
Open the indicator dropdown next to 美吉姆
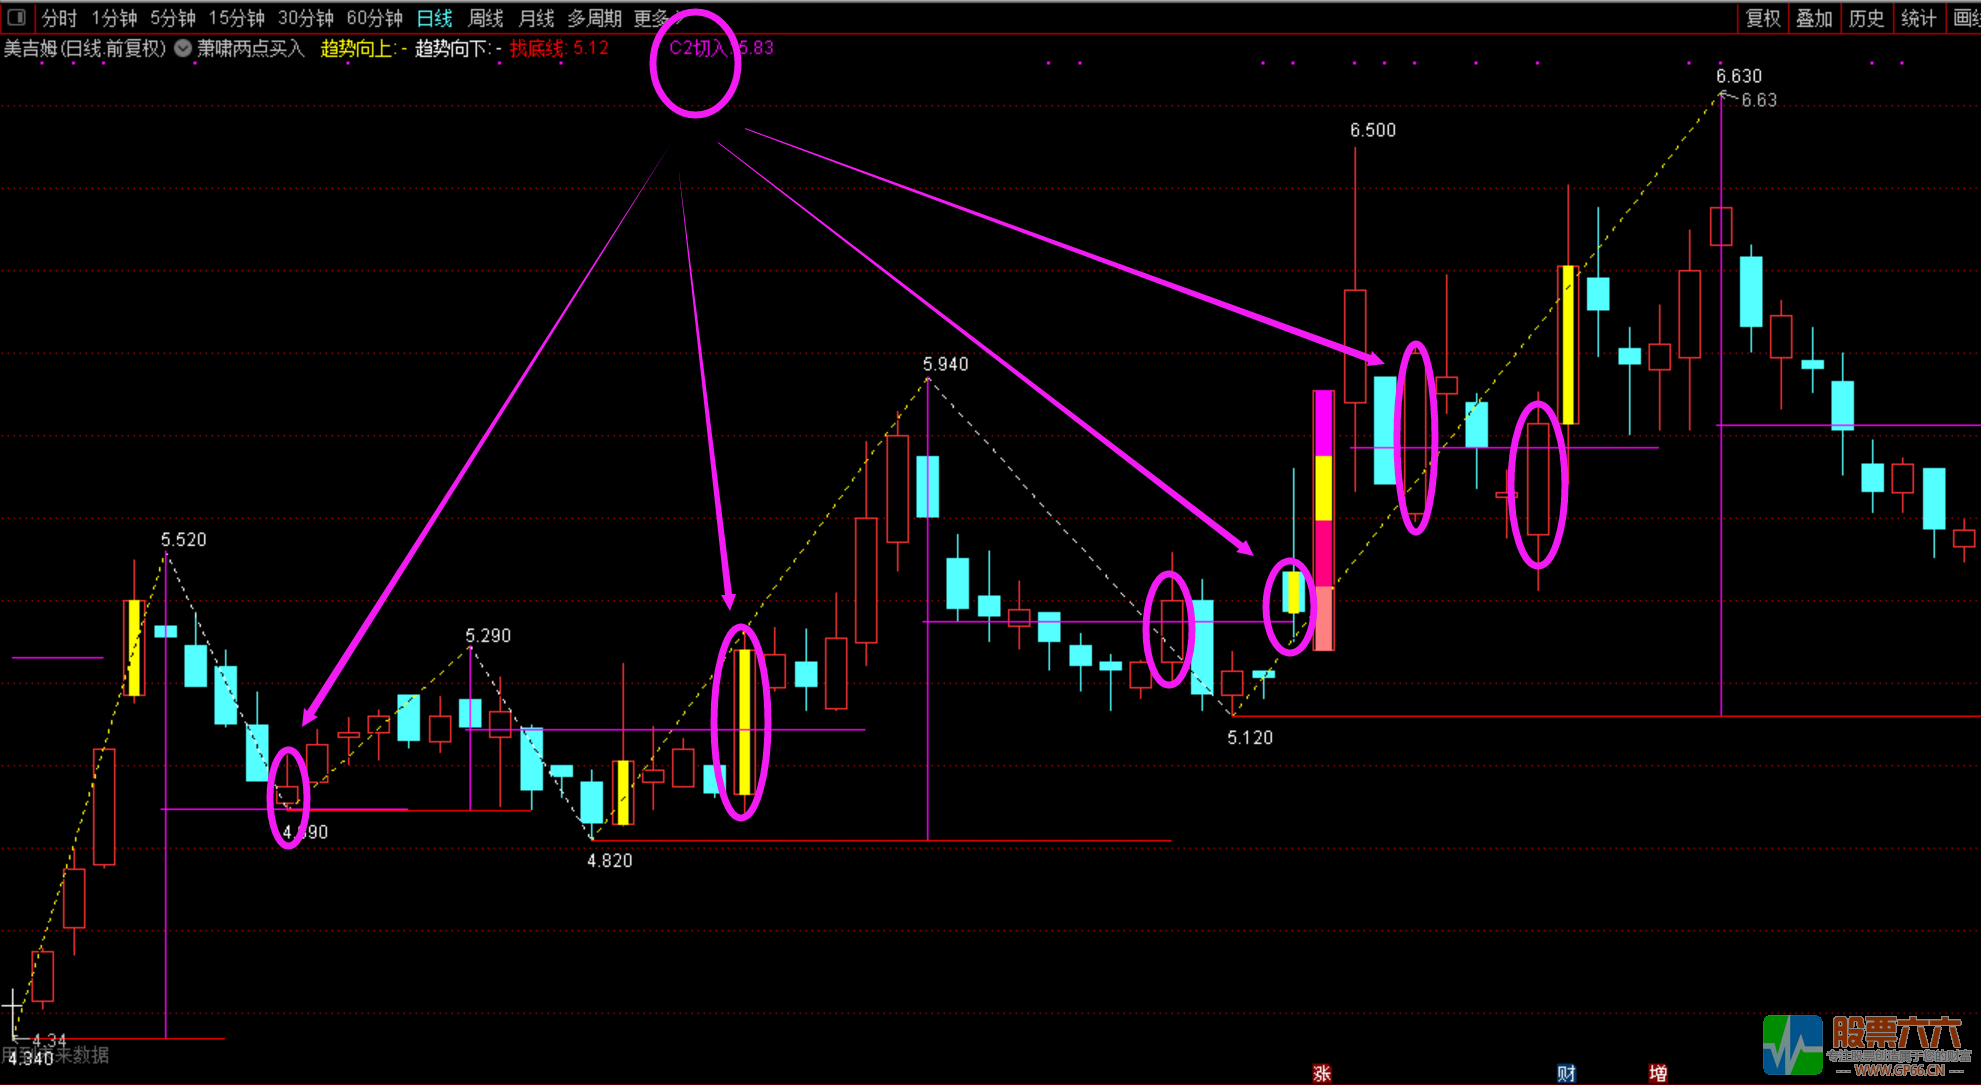point(183,48)
